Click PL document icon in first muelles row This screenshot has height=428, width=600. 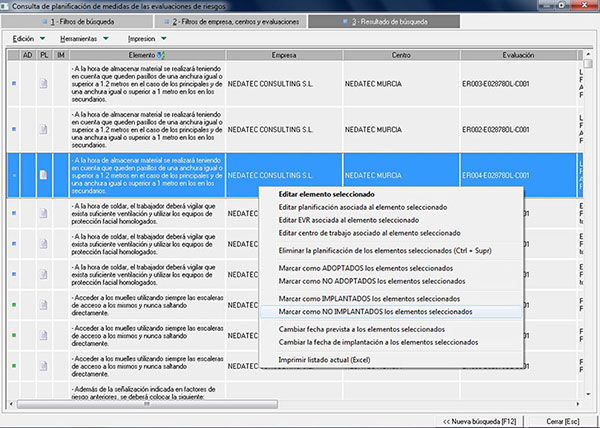click(44, 305)
